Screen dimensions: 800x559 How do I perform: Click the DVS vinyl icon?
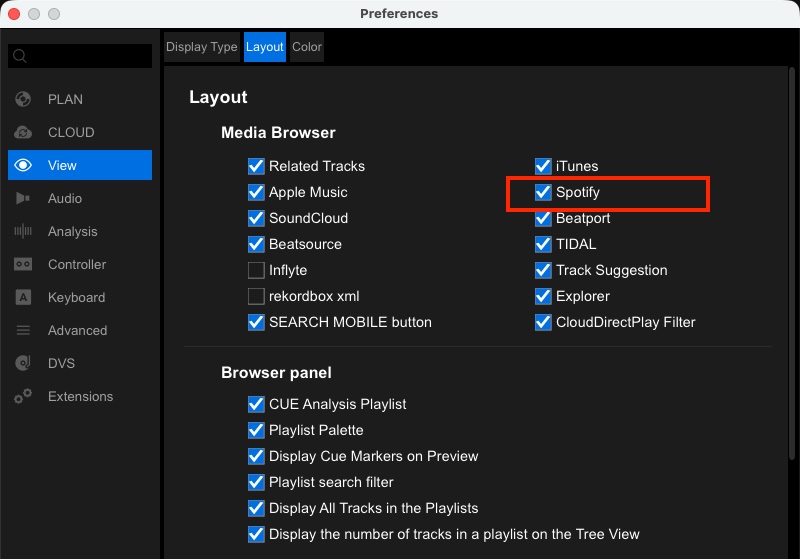tap(23, 363)
